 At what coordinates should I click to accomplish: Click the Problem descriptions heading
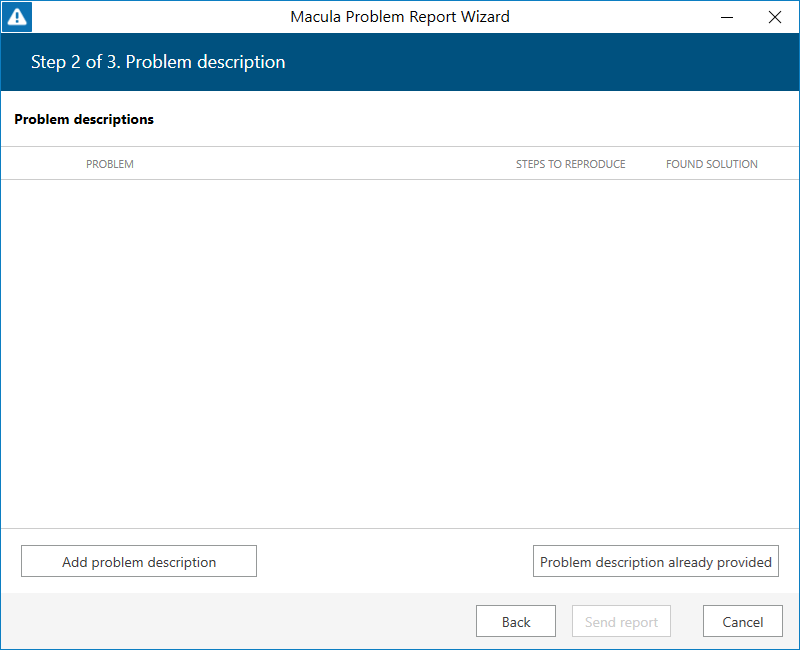click(x=84, y=119)
